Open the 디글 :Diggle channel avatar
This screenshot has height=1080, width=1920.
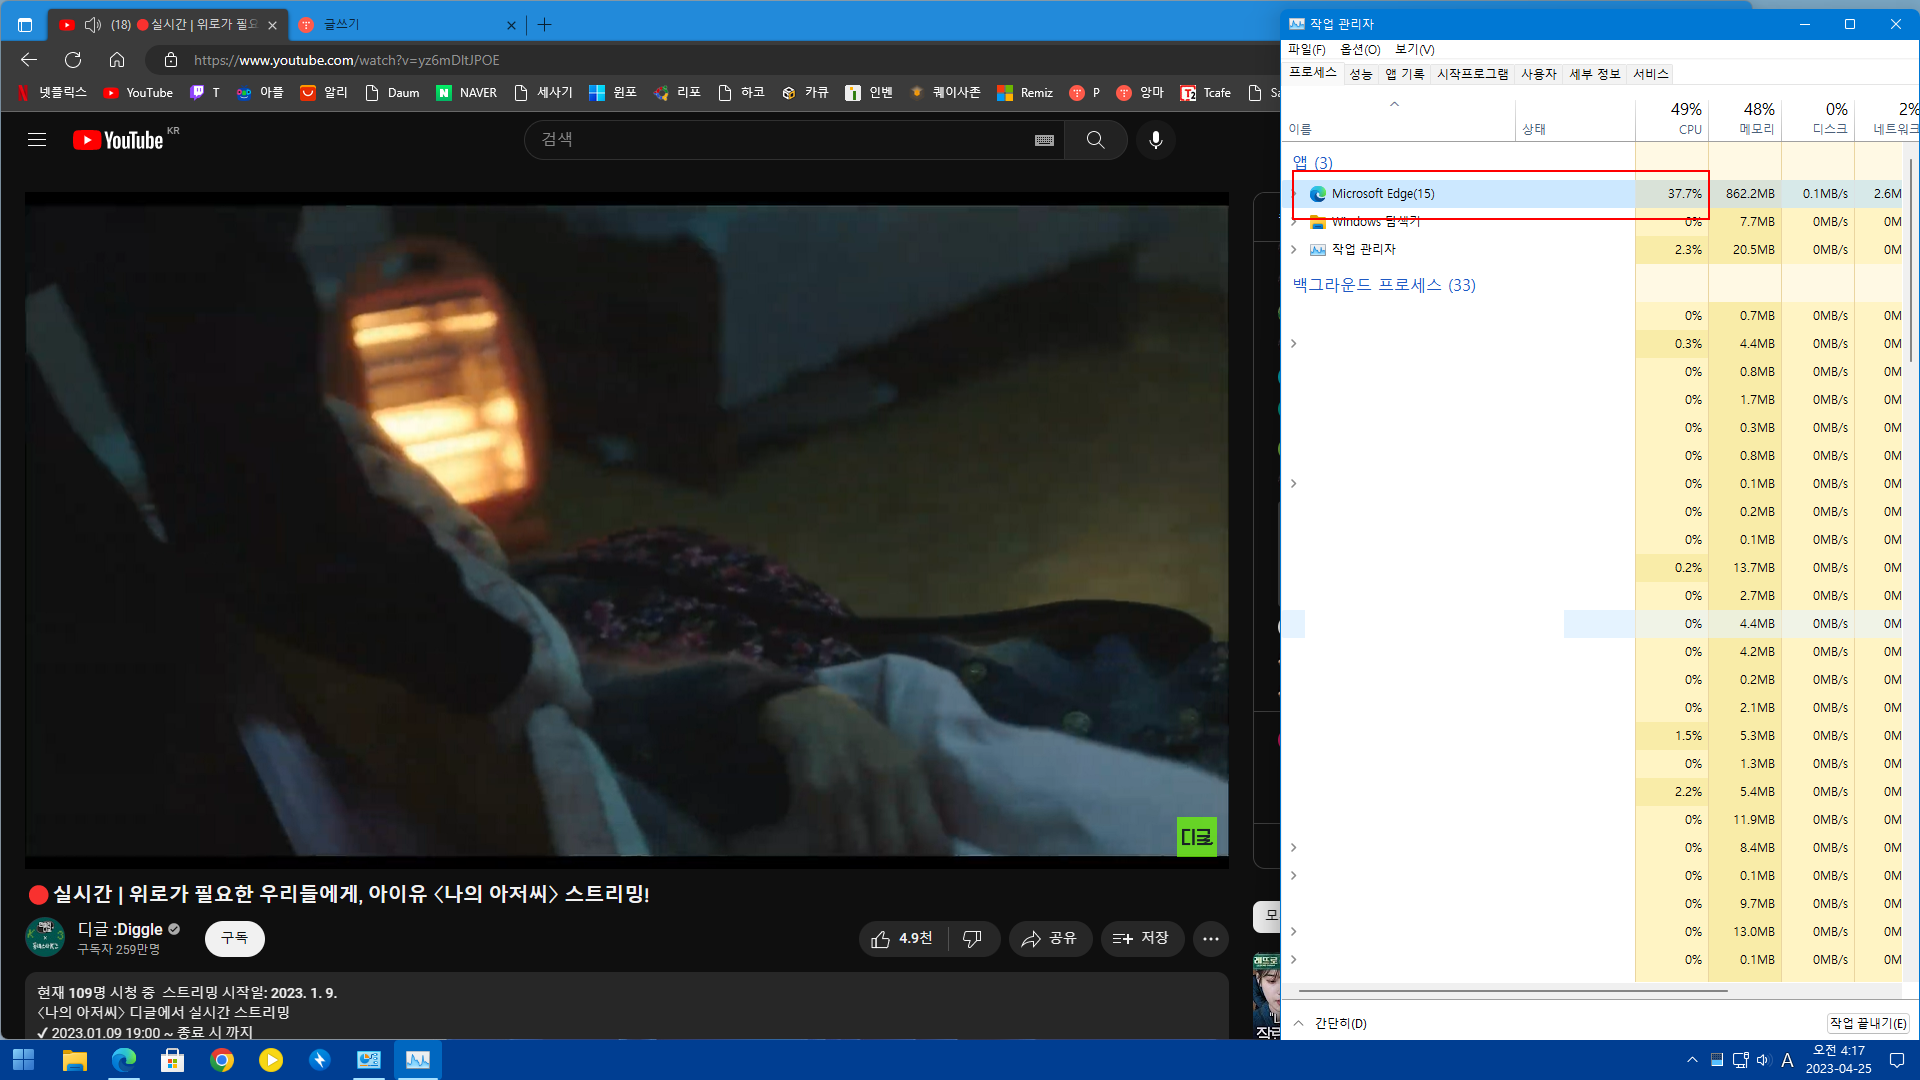coord(45,938)
